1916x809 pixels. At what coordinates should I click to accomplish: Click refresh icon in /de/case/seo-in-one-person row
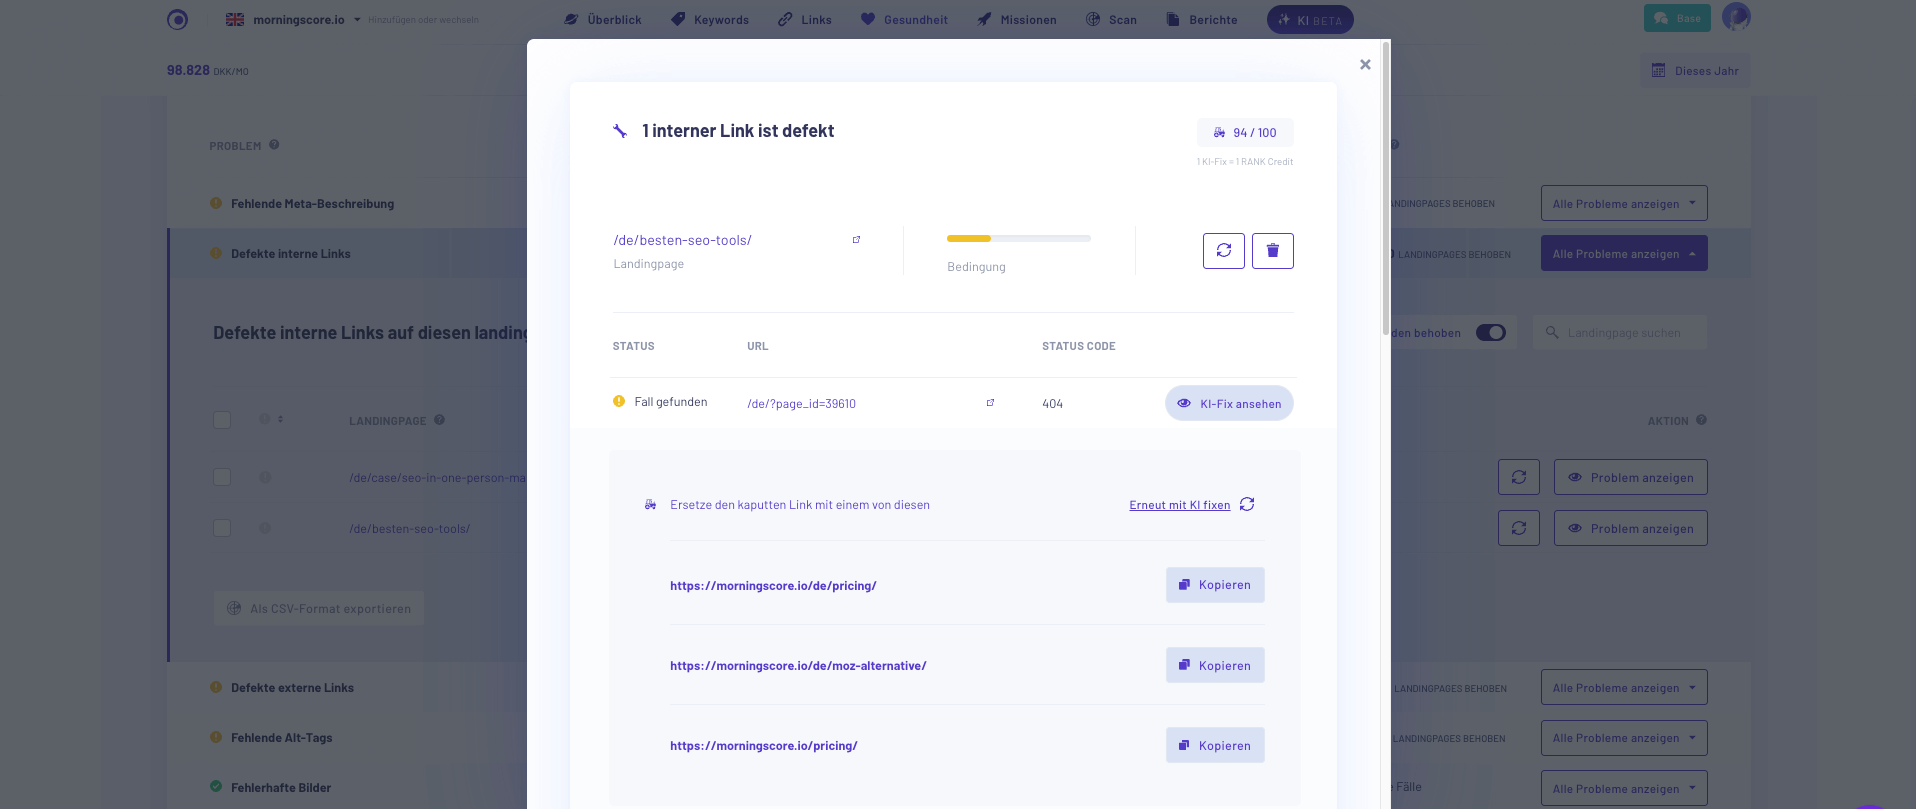(1519, 477)
